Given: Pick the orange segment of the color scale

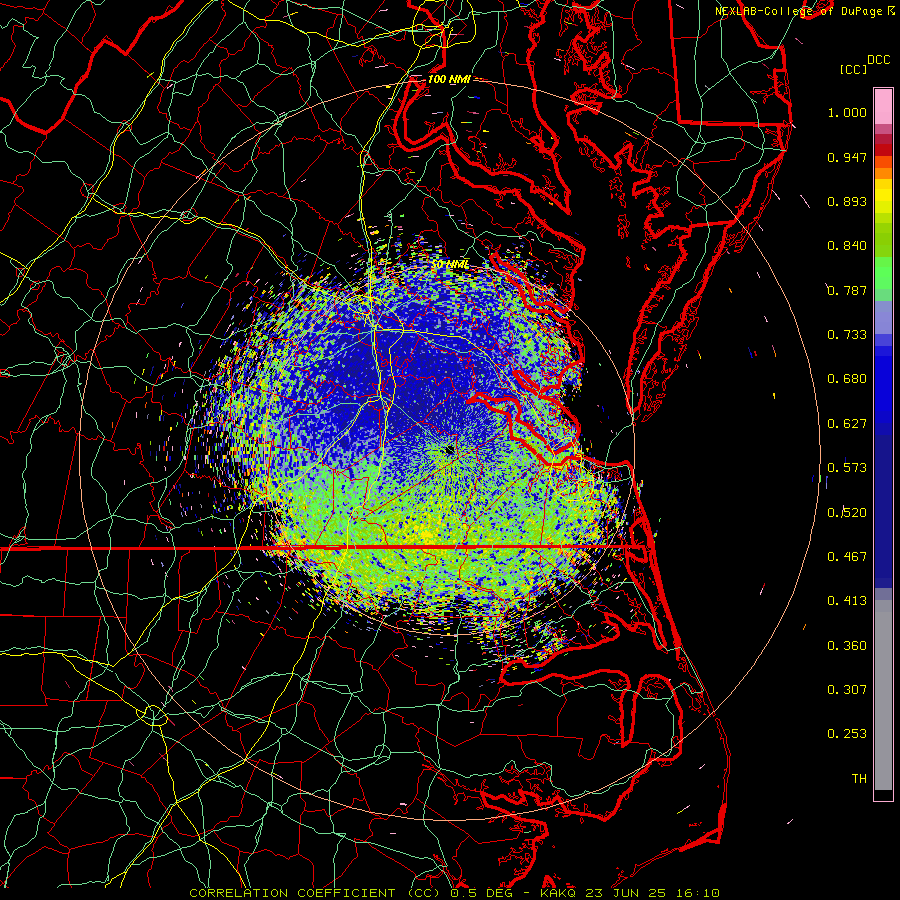Looking at the screenshot, I should click(883, 173).
